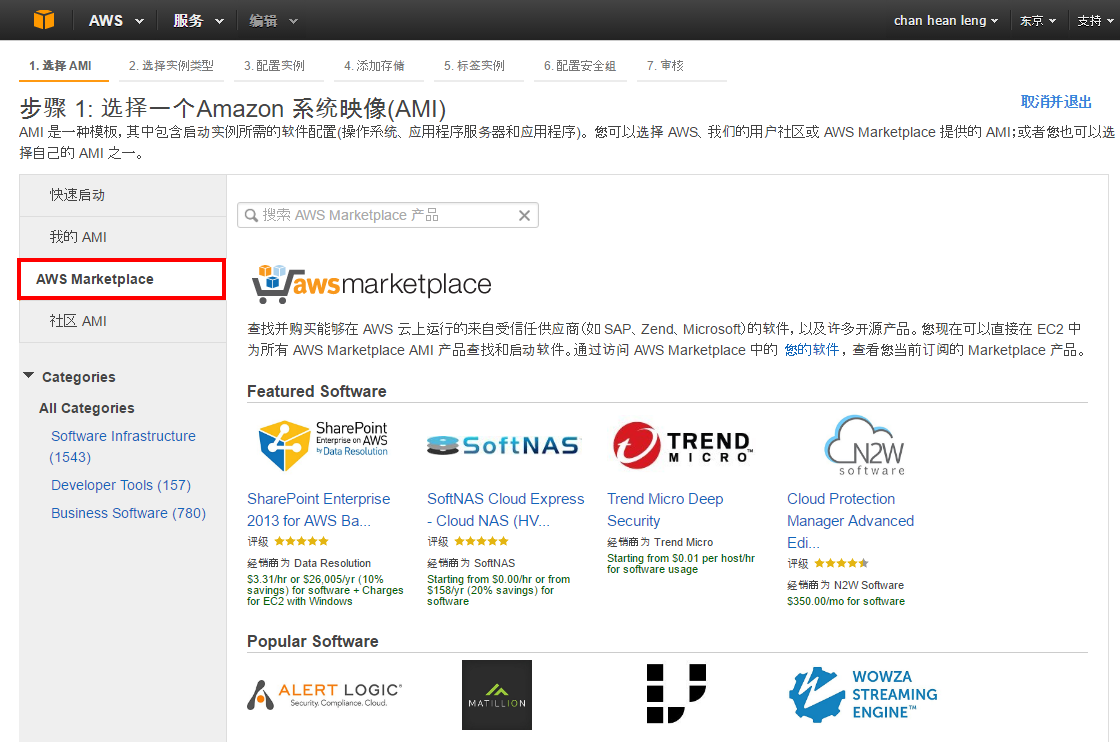Image resolution: width=1120 pixels, height=742 pixels.
Task: Click the $350.00/mo for software price
Action: click(x=846, y=601)
